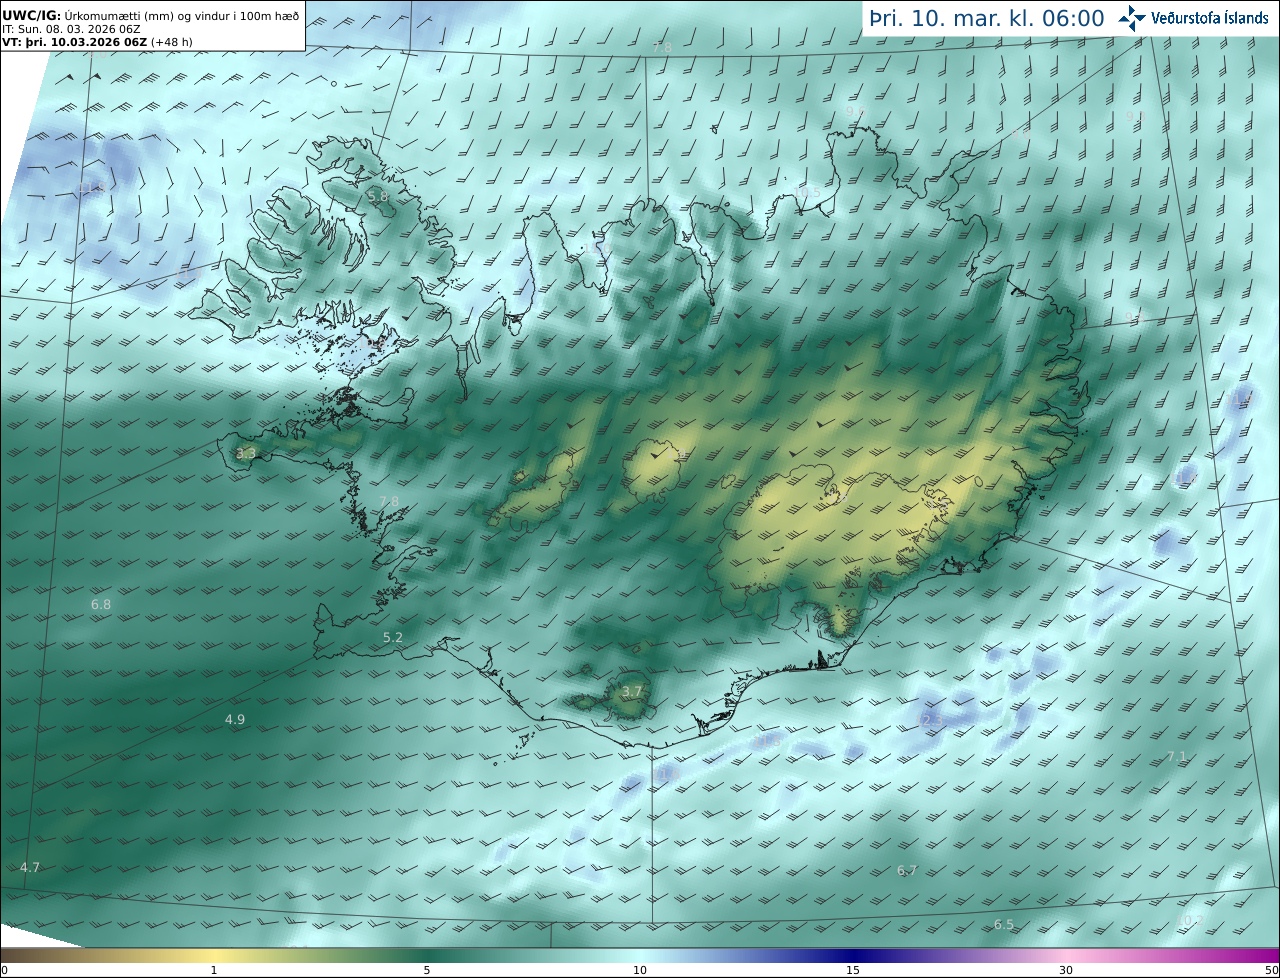Screen dimensions: 1280x978
Task: Click the 12.3 value in the blue patch
Action: click(930, 721)
